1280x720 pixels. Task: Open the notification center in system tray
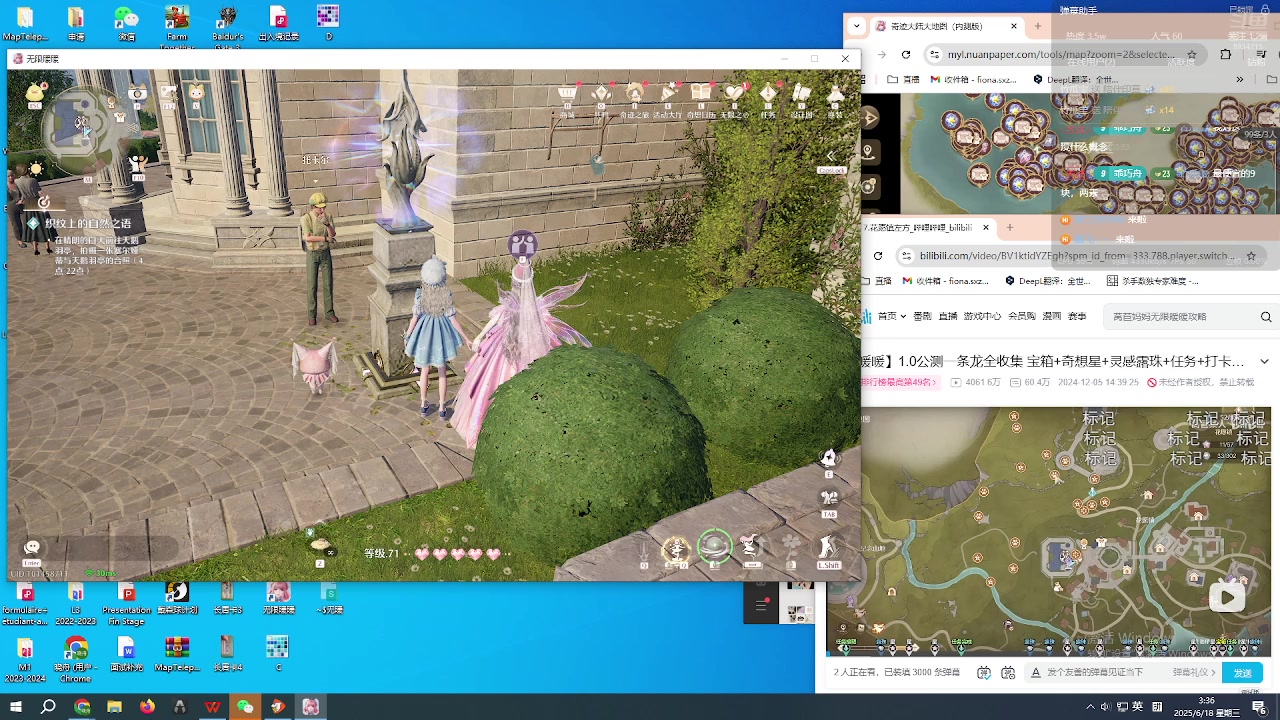click(1259, 706)
